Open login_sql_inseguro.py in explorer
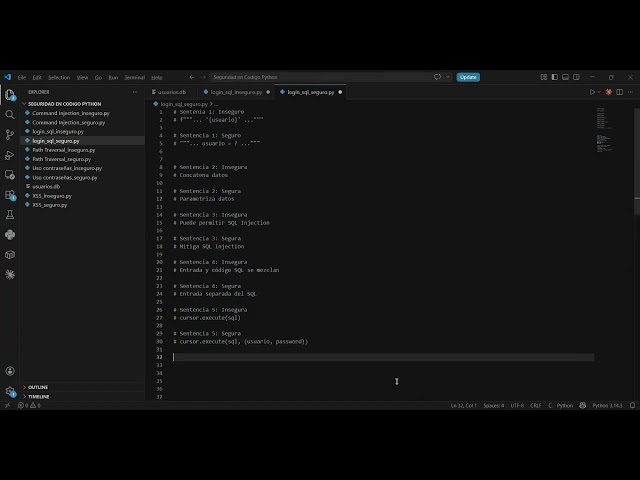This screenshot has width=640, height=480. tap(58, 131)
